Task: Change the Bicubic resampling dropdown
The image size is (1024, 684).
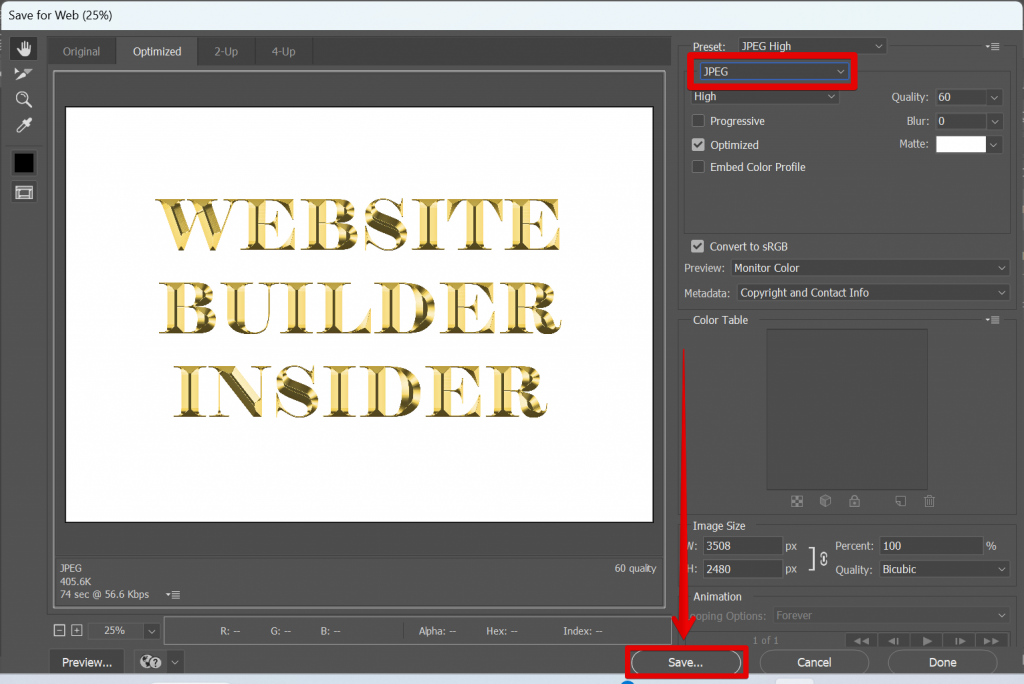Action: pyautogui.click(x=943, y=568)
